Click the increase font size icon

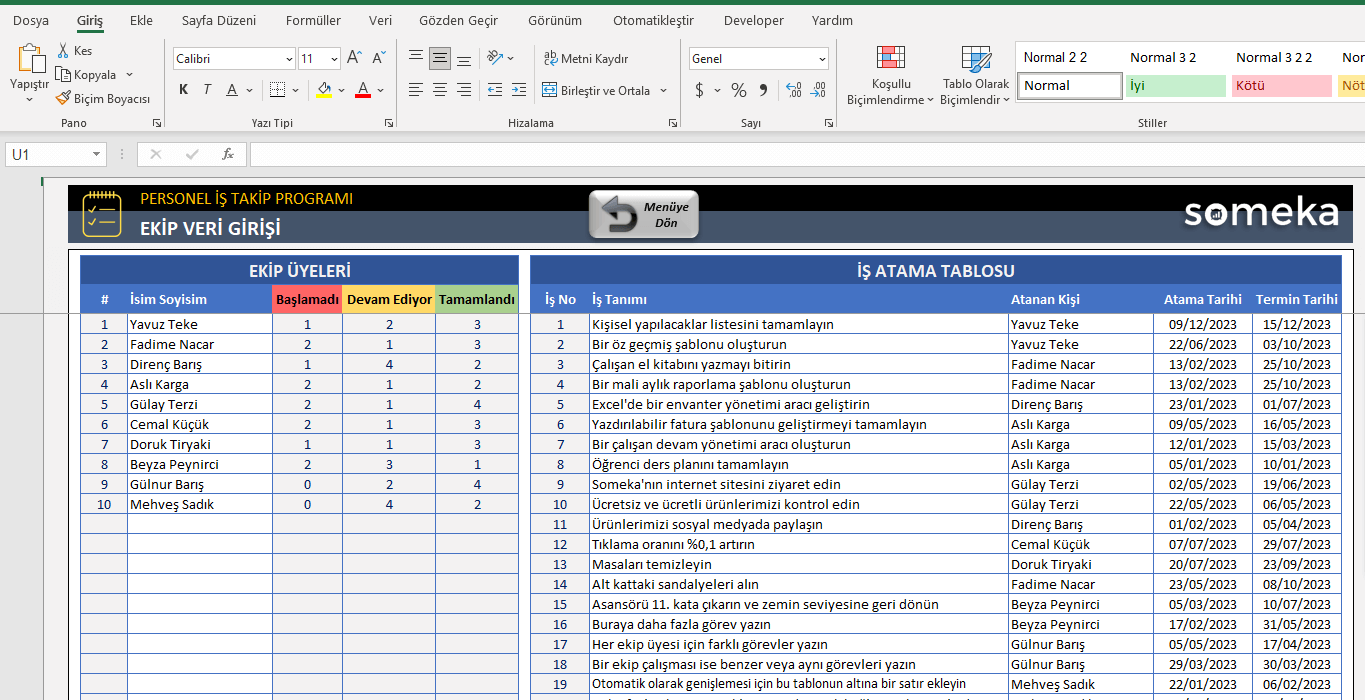coord(355,59)
